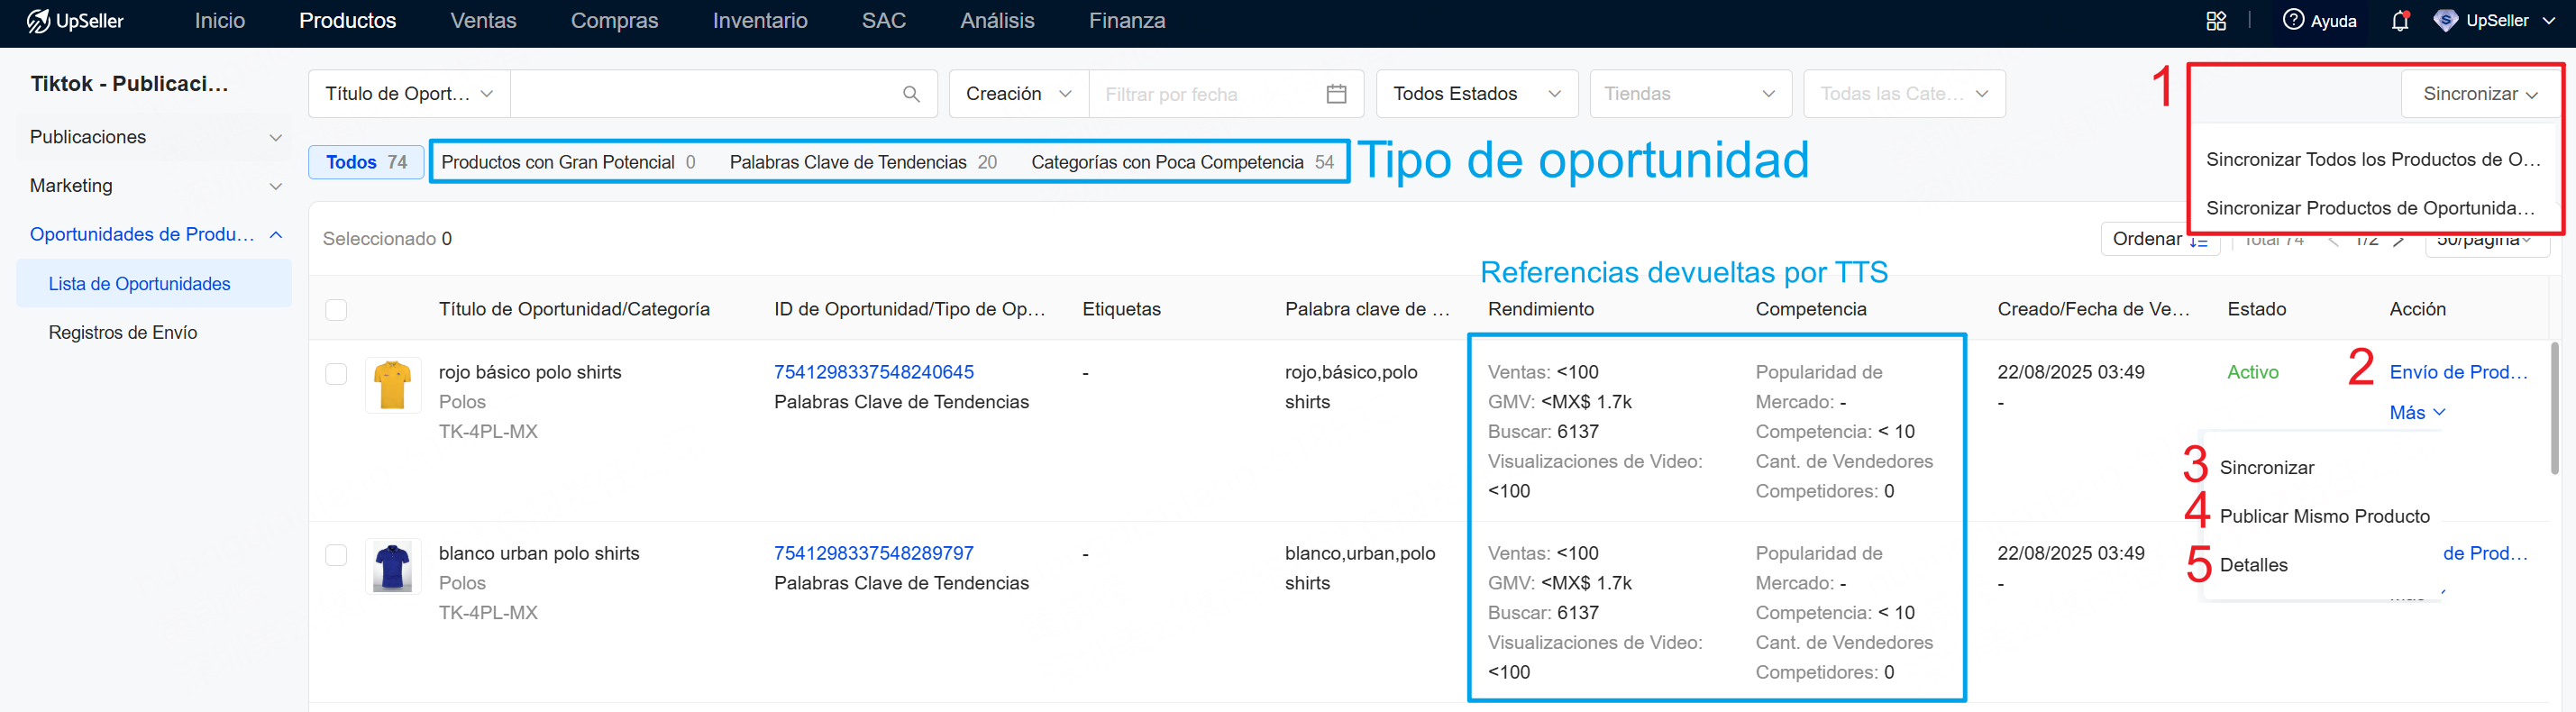This screenshot has width=2576, height=712.
Task: Open the SAC menu
Action: click(x=884, y=21)
